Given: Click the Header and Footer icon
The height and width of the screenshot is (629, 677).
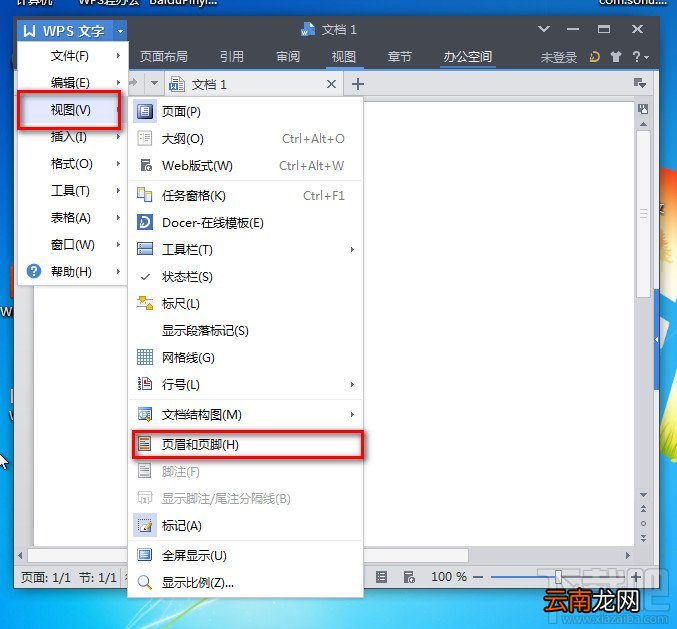Looking at the screenshot, I should point(145,444).
